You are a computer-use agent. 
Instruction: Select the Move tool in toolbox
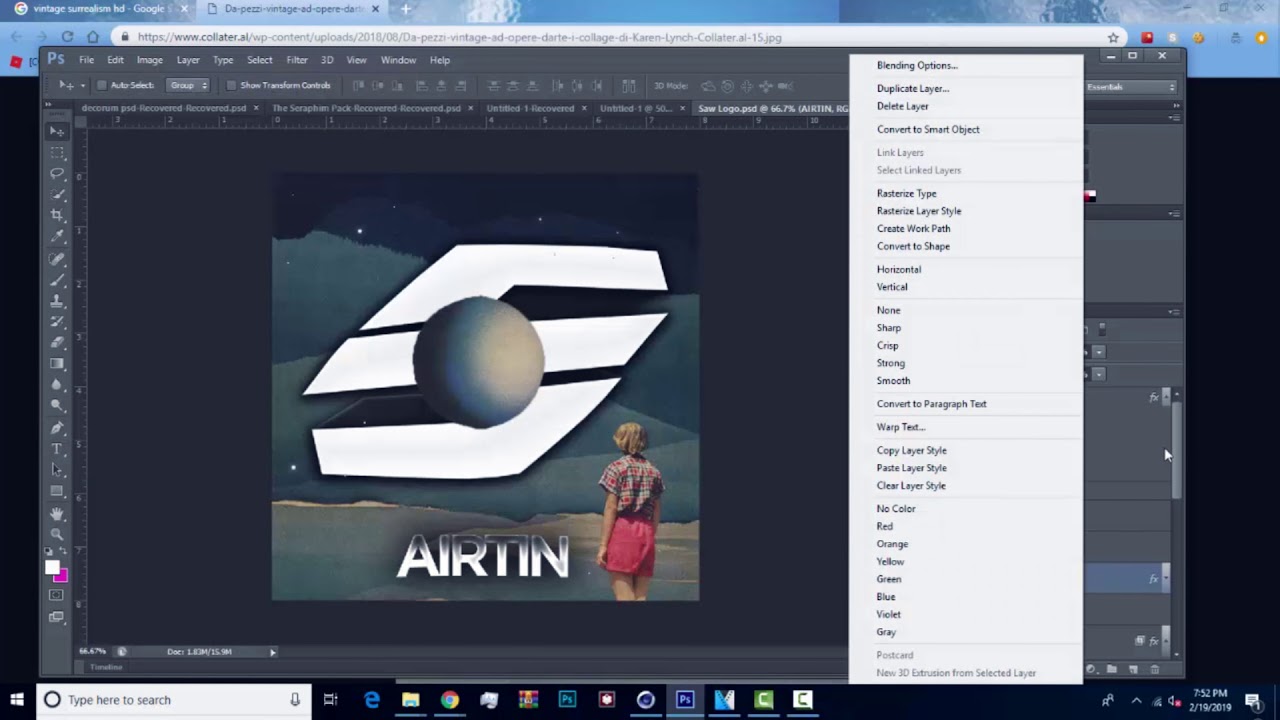tap(57, 131)
